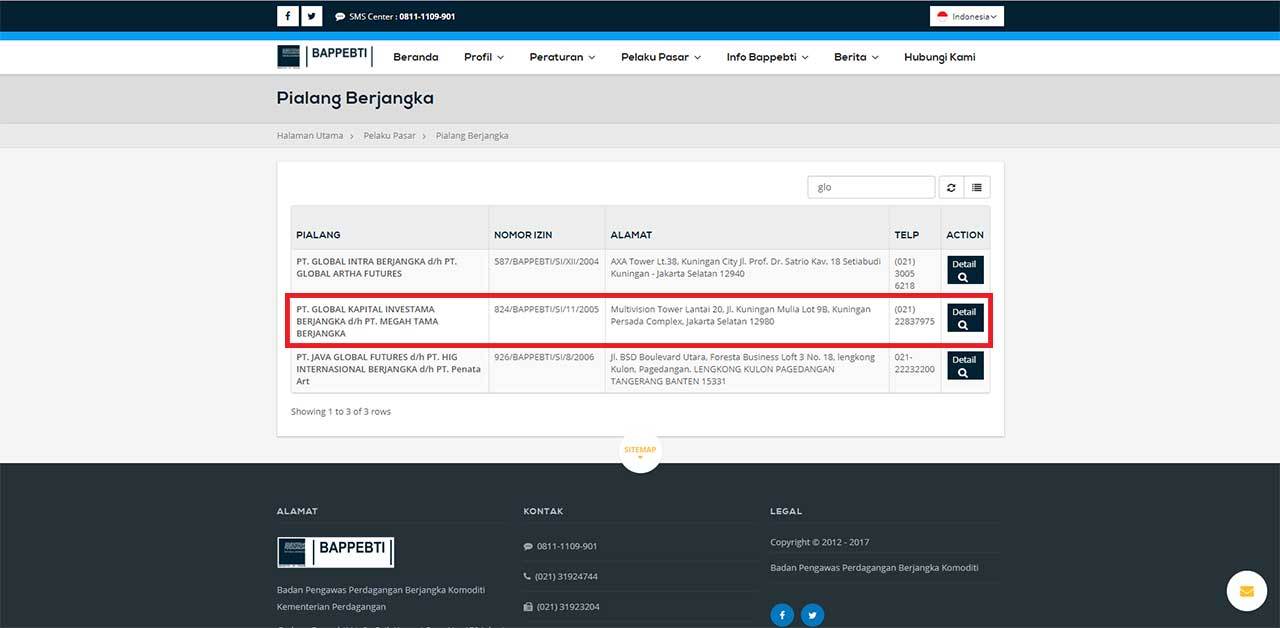
Task: Open Detail for PT. Global Kapital Investama
Action: click(965, 318)
